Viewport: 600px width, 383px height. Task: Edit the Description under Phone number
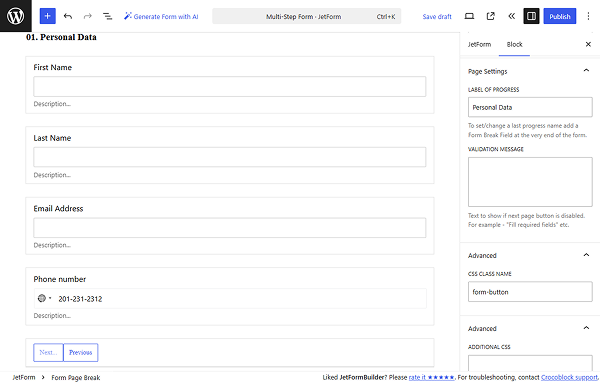tap(52, 316)
